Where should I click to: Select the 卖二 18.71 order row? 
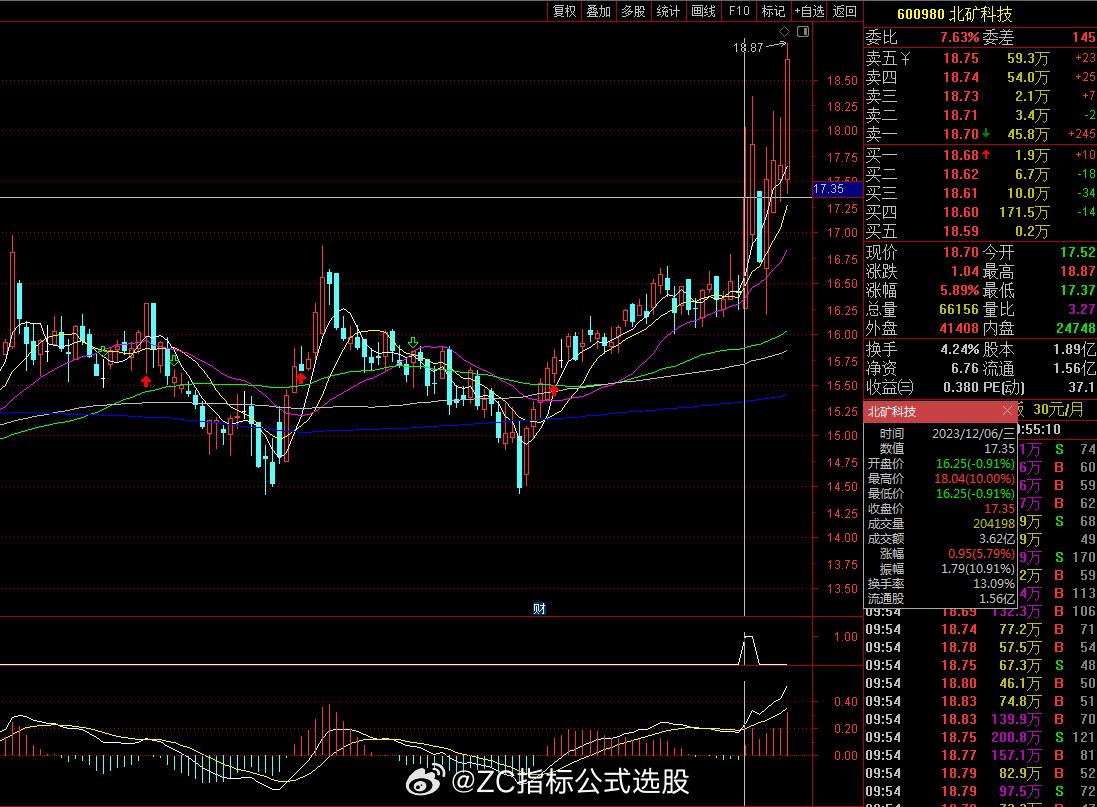coord(981,115)
